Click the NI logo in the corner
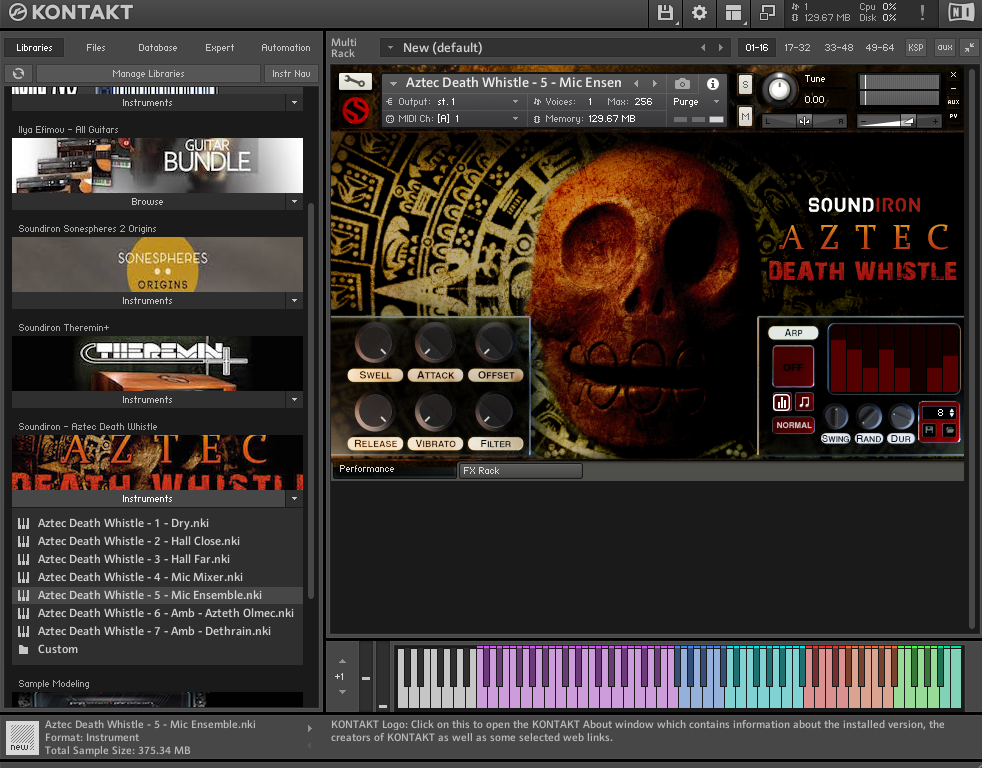The height and width of the screenshot is (768, 982). 961,13
